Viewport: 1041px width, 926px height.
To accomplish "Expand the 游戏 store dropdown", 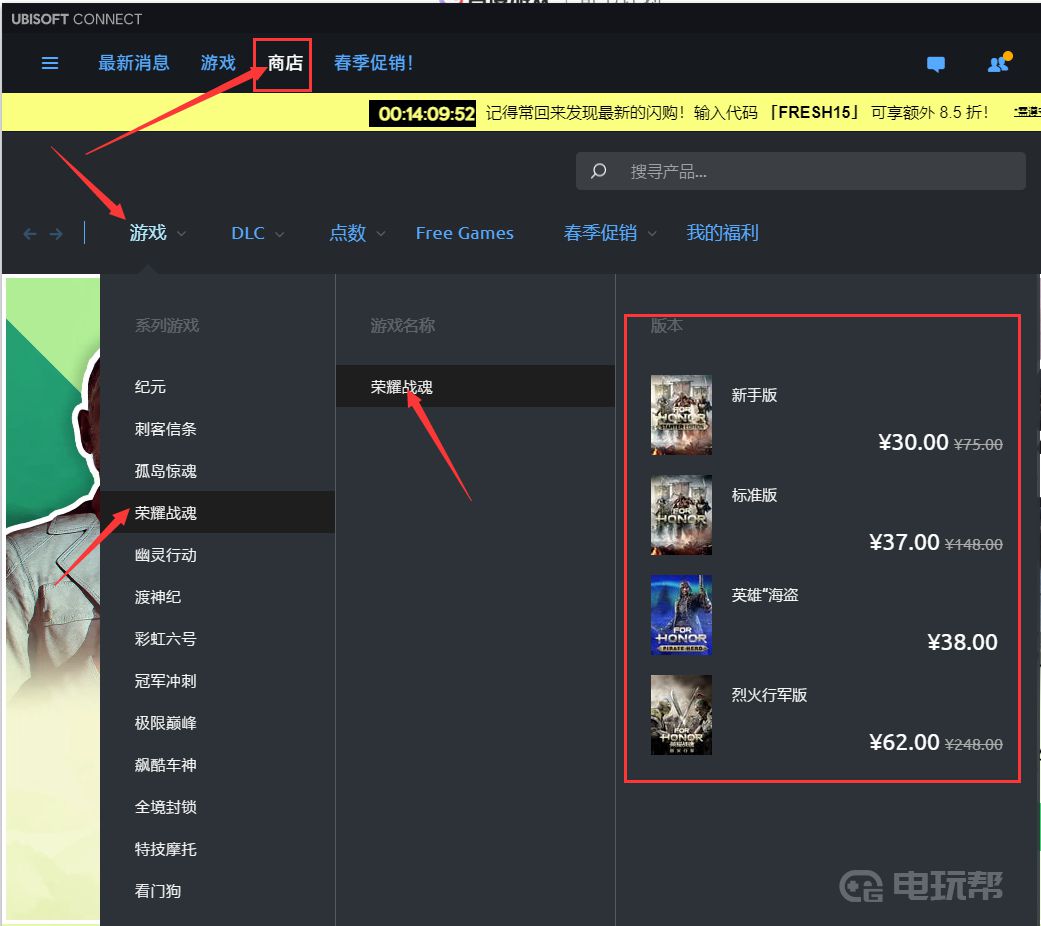I will point(158,233).
